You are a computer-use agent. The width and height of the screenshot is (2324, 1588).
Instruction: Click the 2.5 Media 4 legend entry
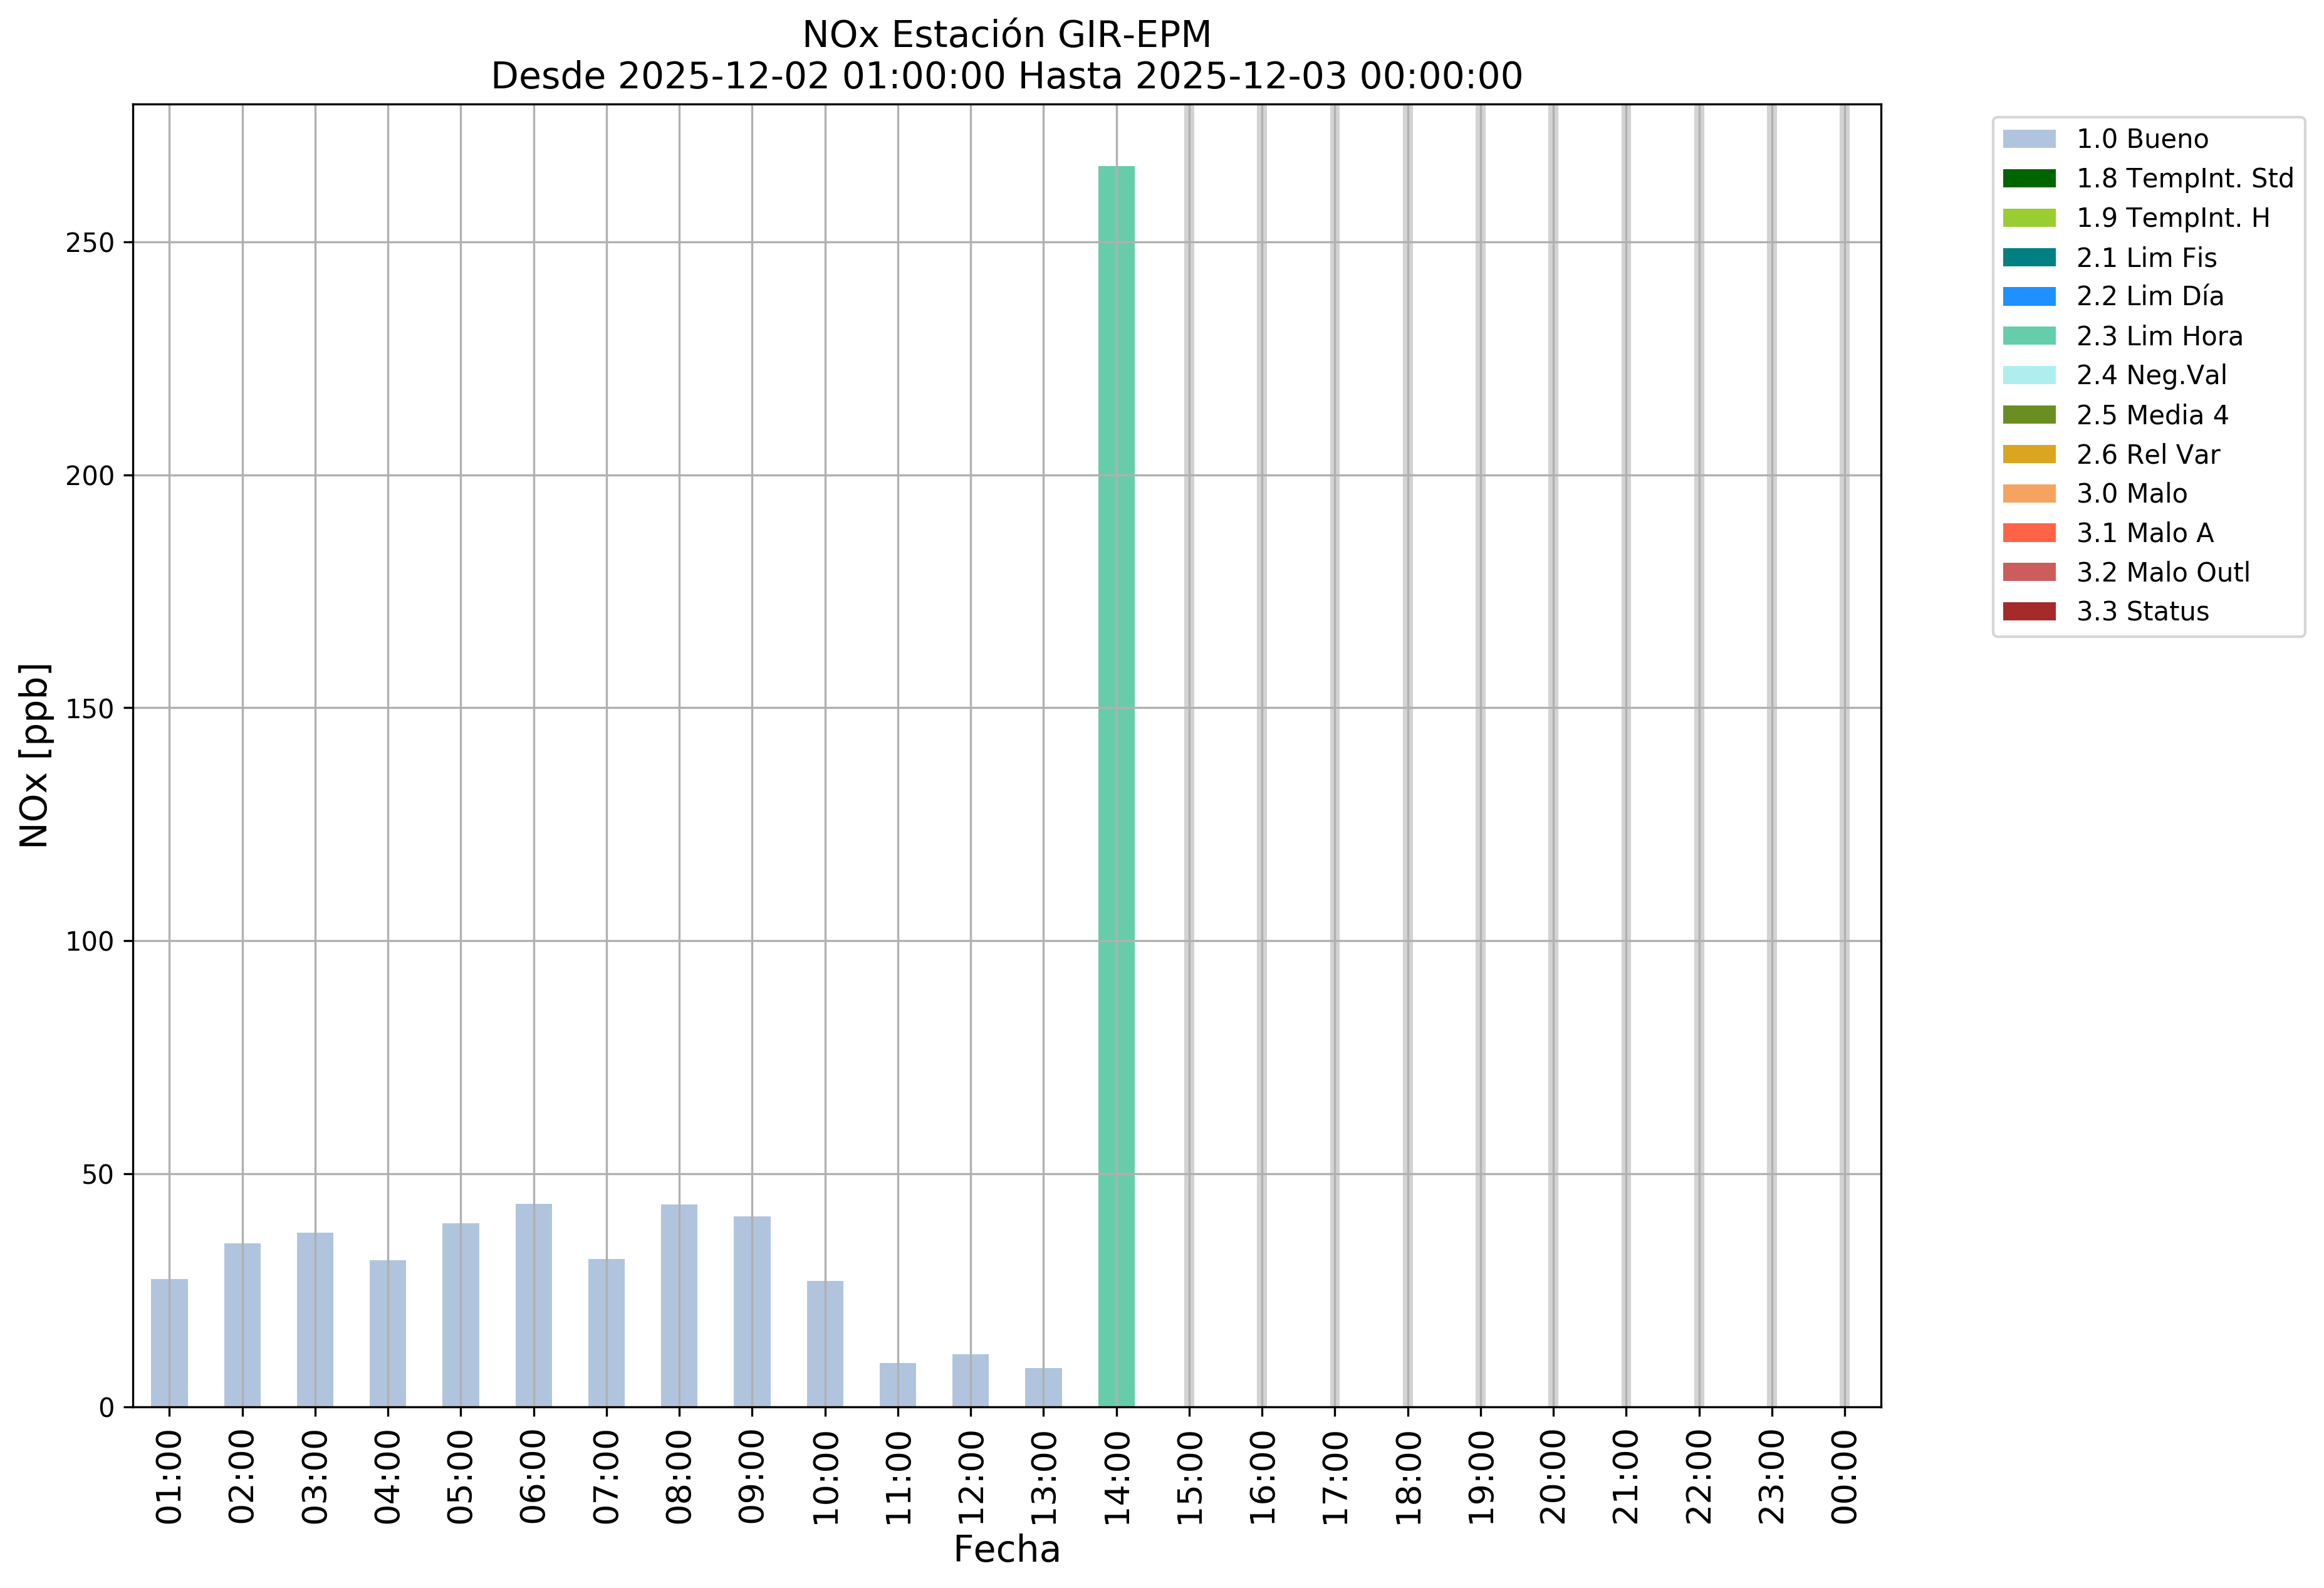[x=2151, y=415]
